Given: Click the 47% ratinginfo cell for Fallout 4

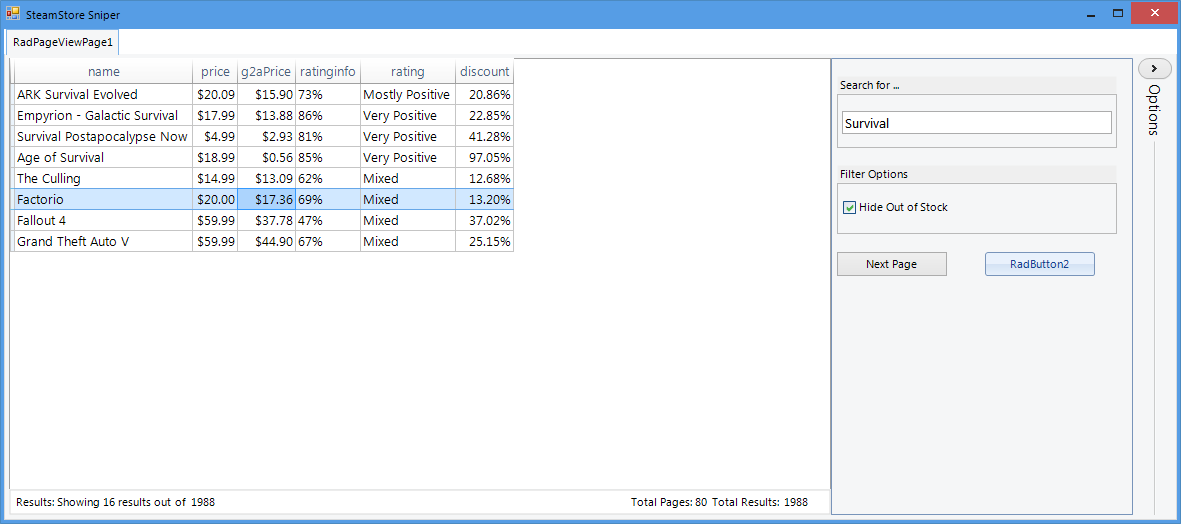Looking at the screenshot, I should [328, 221].
